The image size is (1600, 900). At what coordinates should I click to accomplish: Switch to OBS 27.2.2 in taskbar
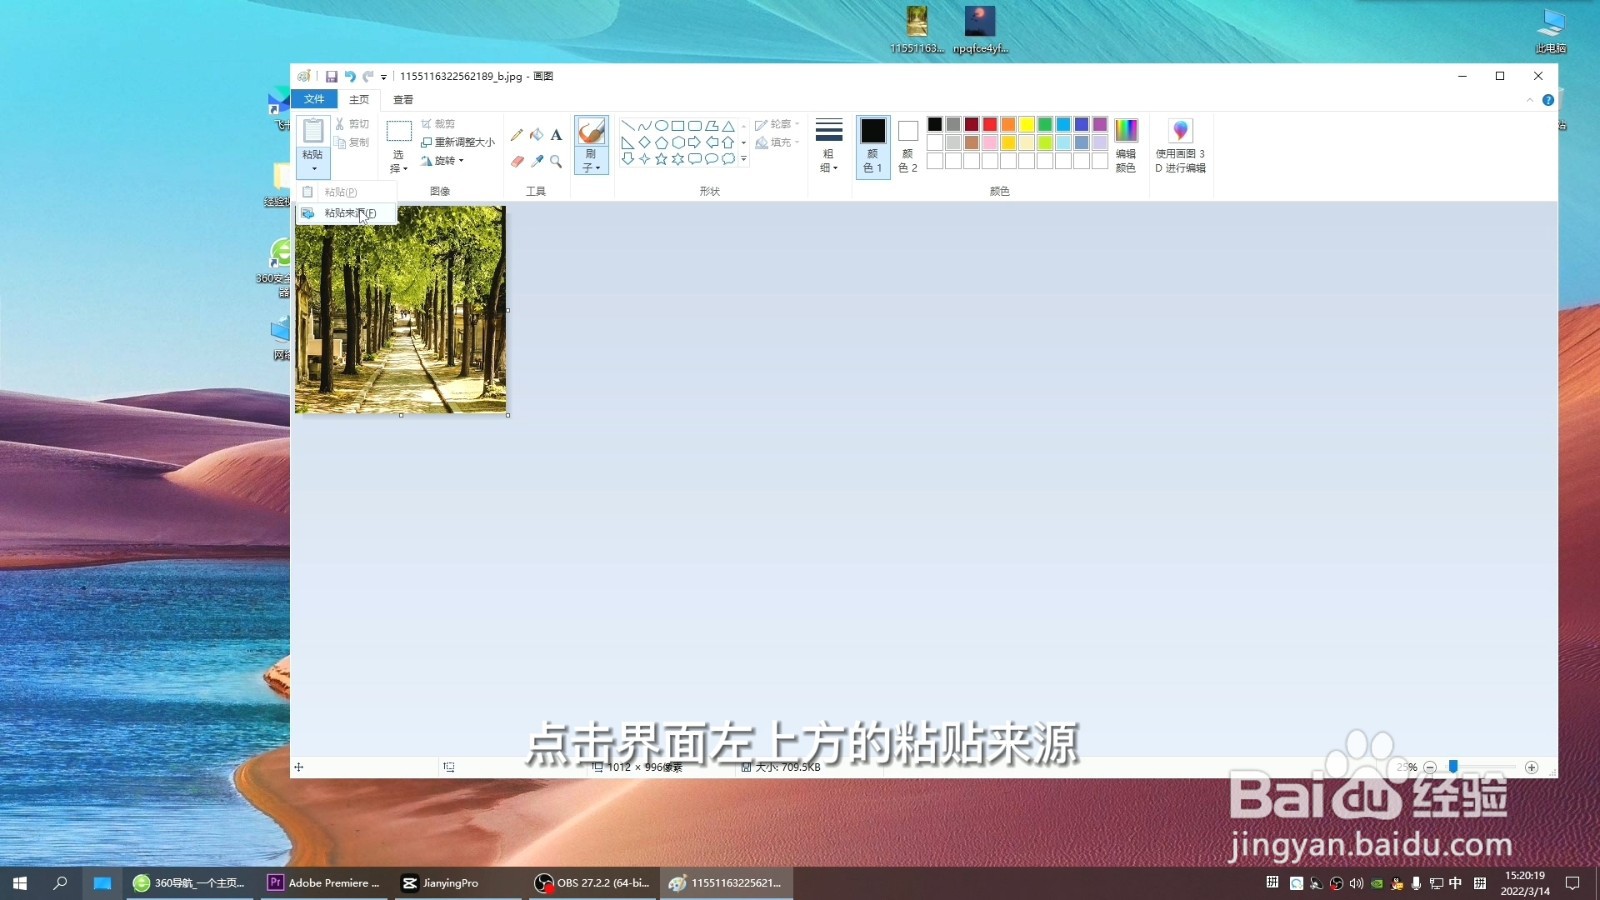pyautogui.click(x=593, y=883)
